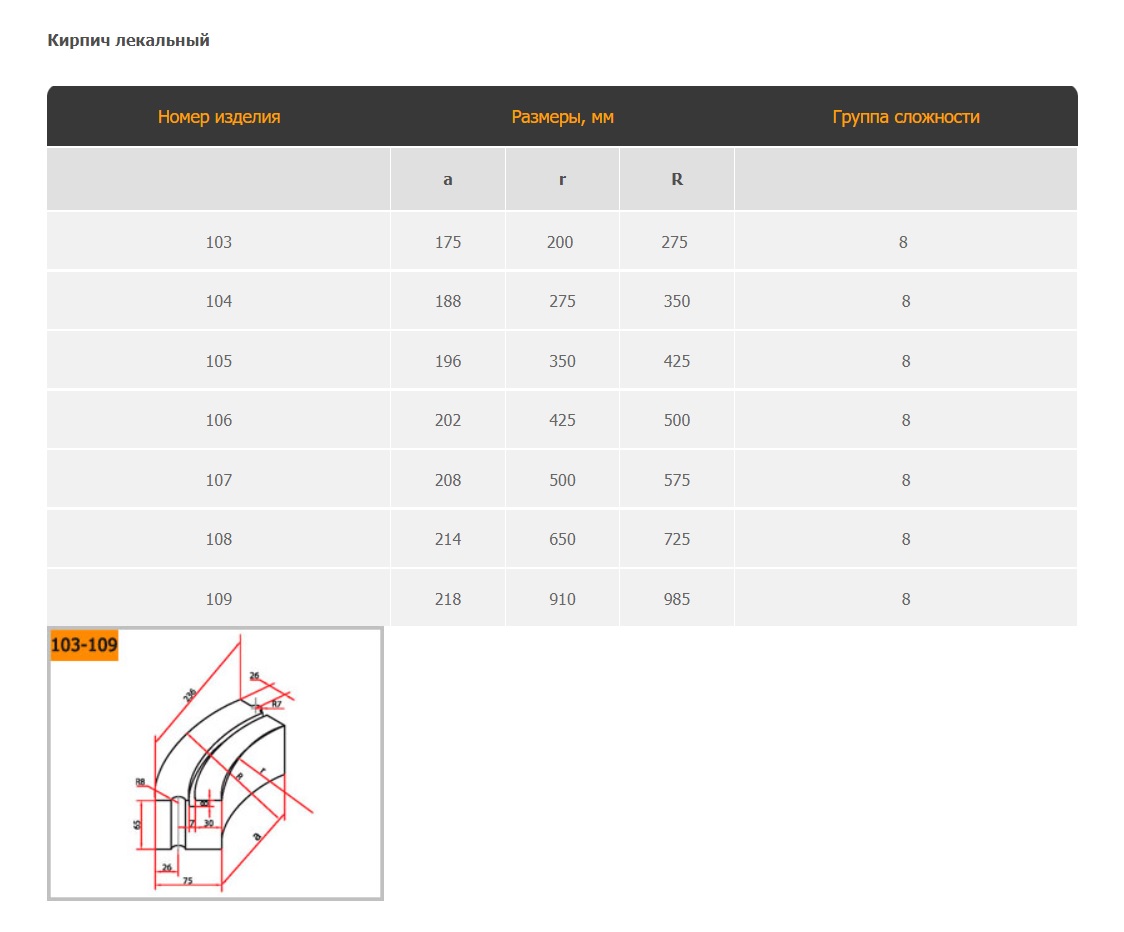Viewport: 1124px width, 932px height.
Task: Select the uppercase 'R' sub-header cell
Action: (x=677, y=180)
